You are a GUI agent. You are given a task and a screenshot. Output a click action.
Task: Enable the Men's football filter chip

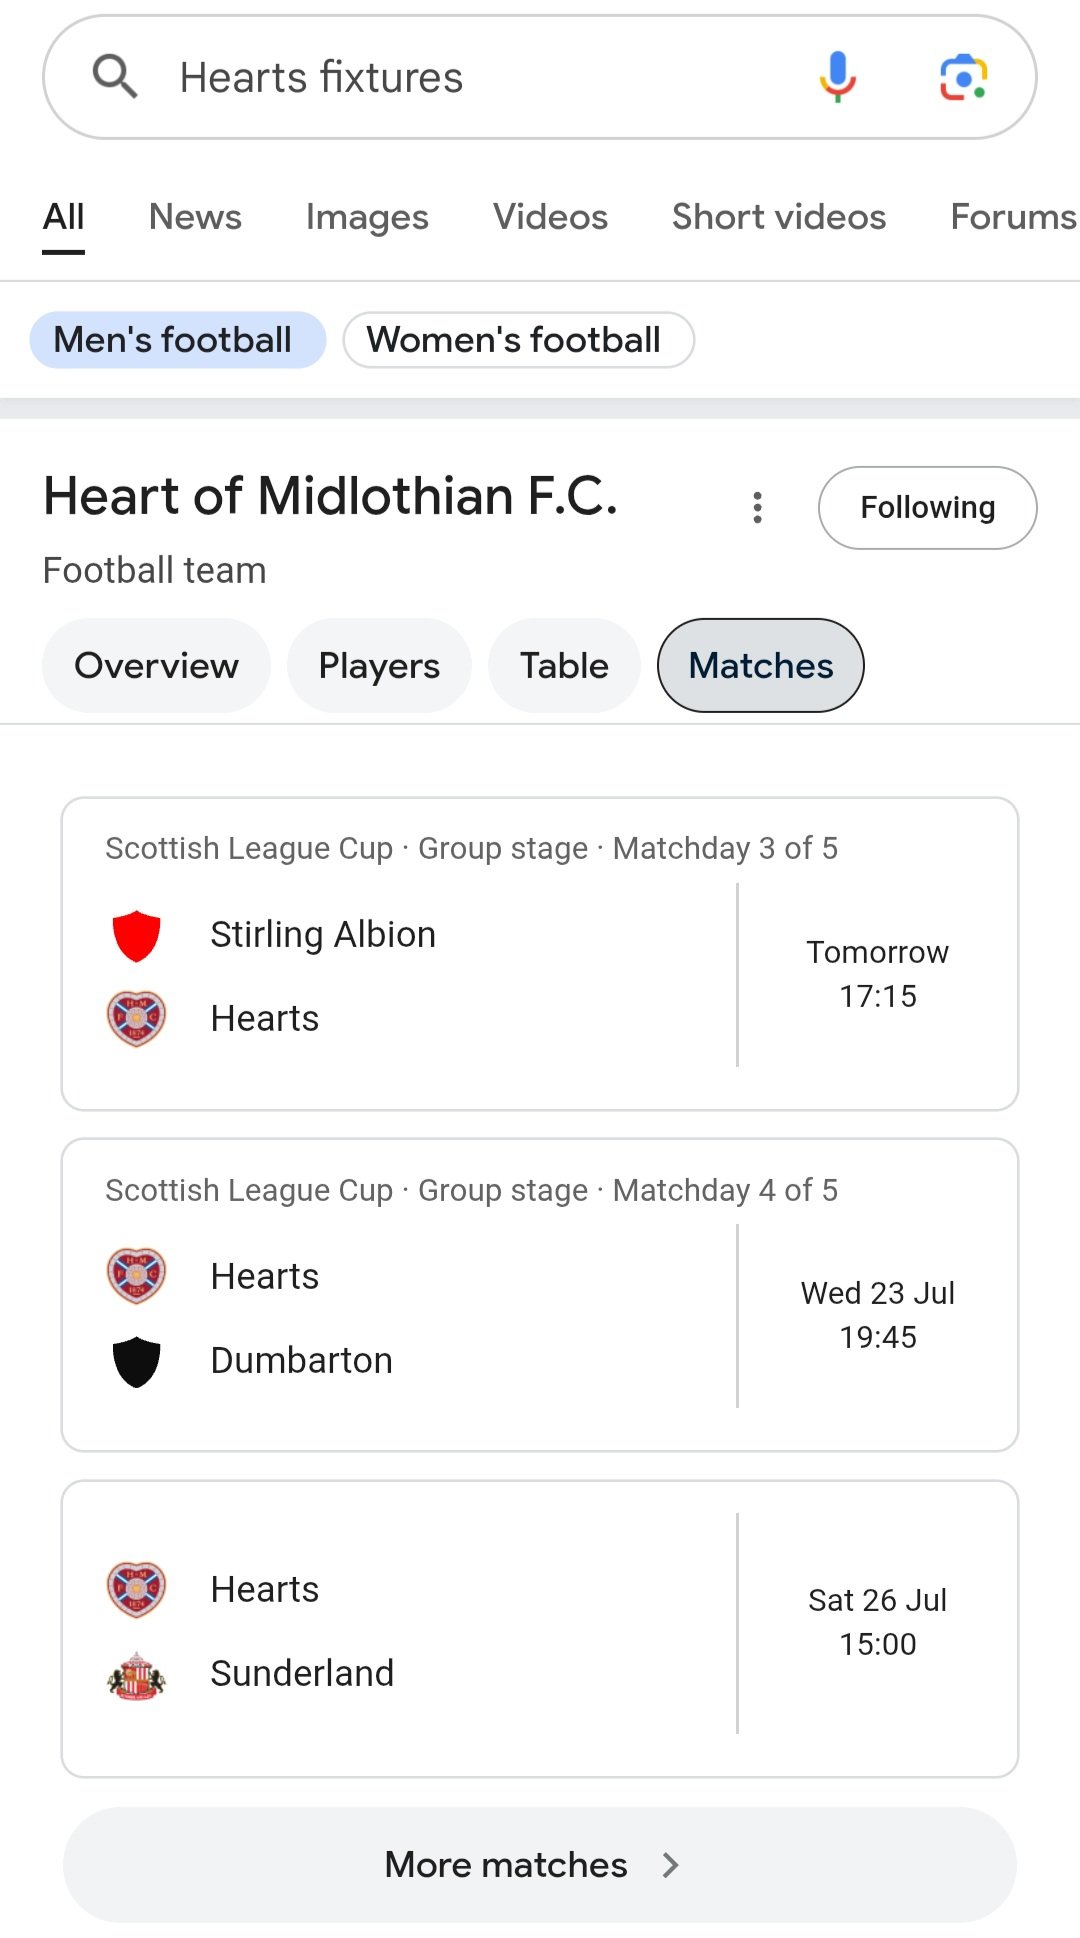pos(177,339)
